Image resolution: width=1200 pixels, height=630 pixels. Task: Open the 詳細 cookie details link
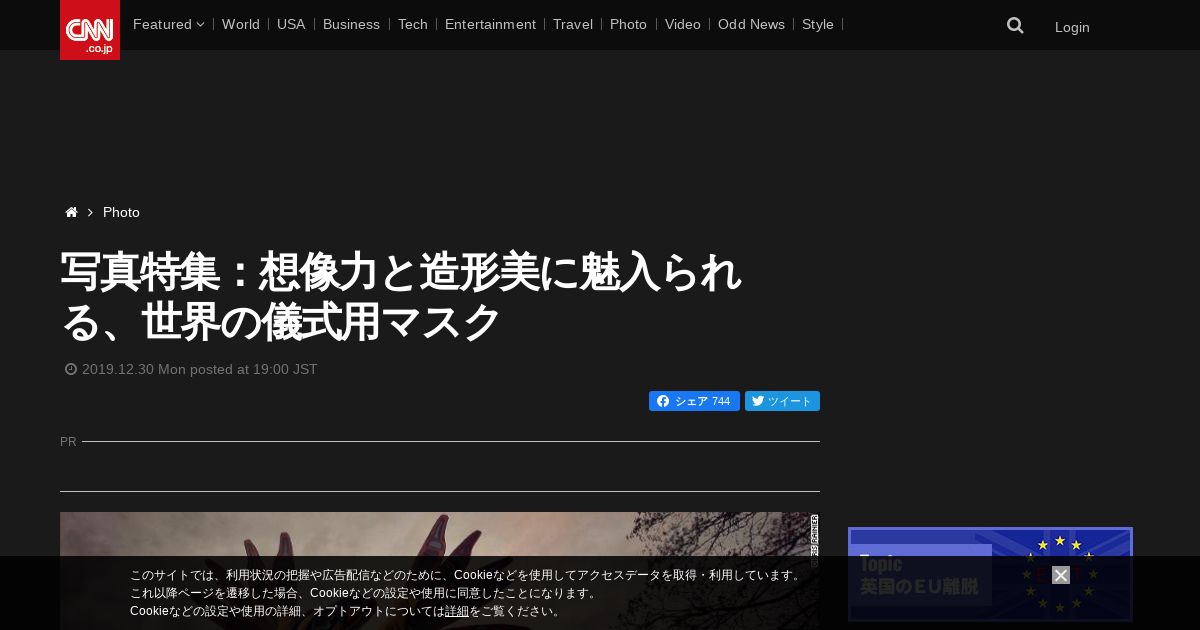(x=457, y=611)
